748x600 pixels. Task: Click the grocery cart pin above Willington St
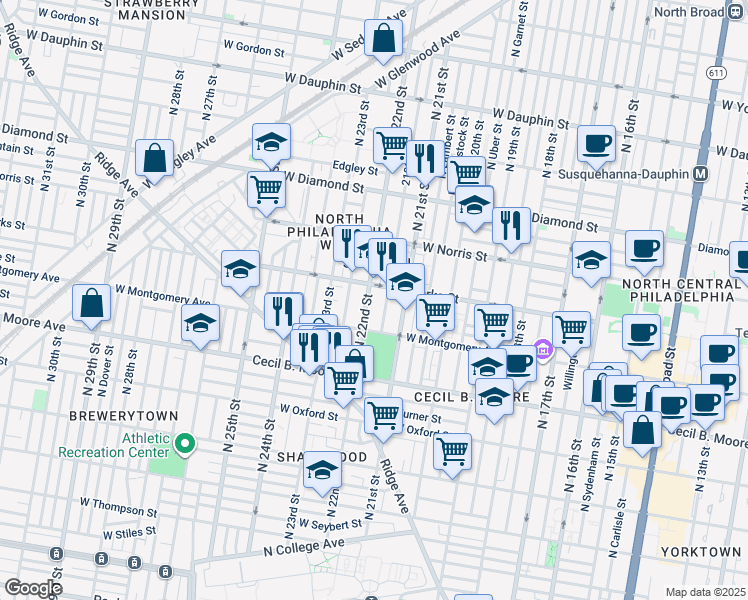click(571, 332)
